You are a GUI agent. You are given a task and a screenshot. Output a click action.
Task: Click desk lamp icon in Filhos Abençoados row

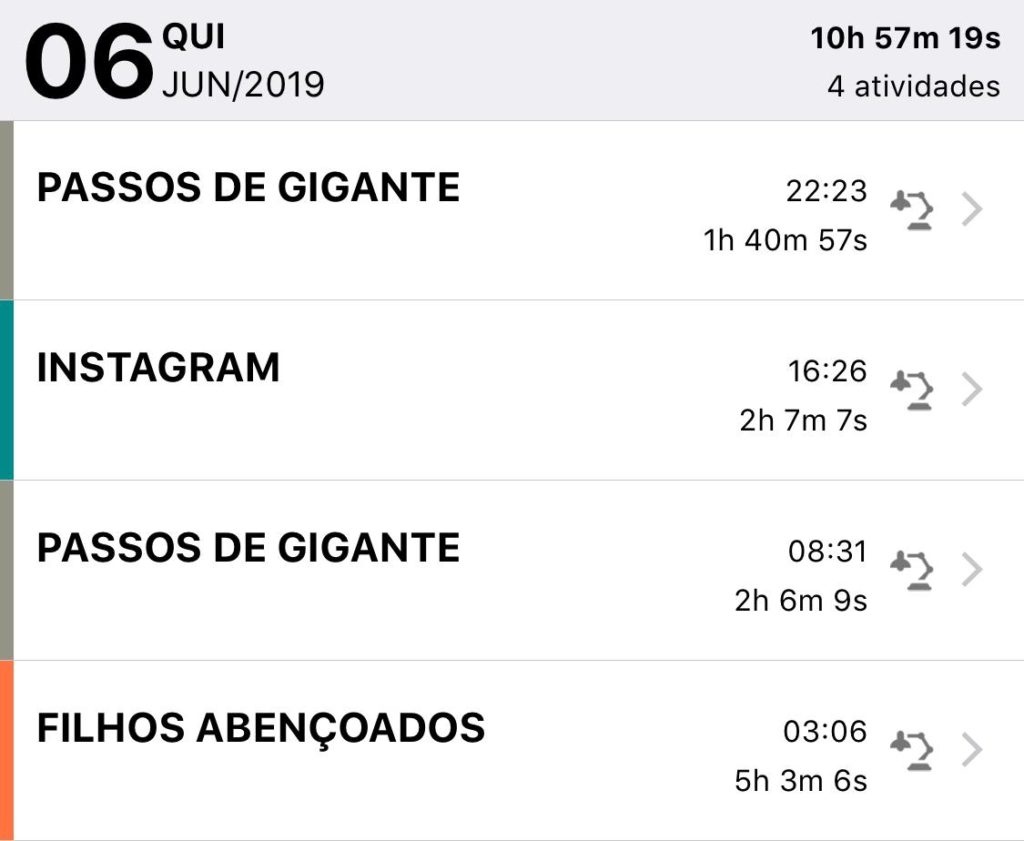point(912,751)
